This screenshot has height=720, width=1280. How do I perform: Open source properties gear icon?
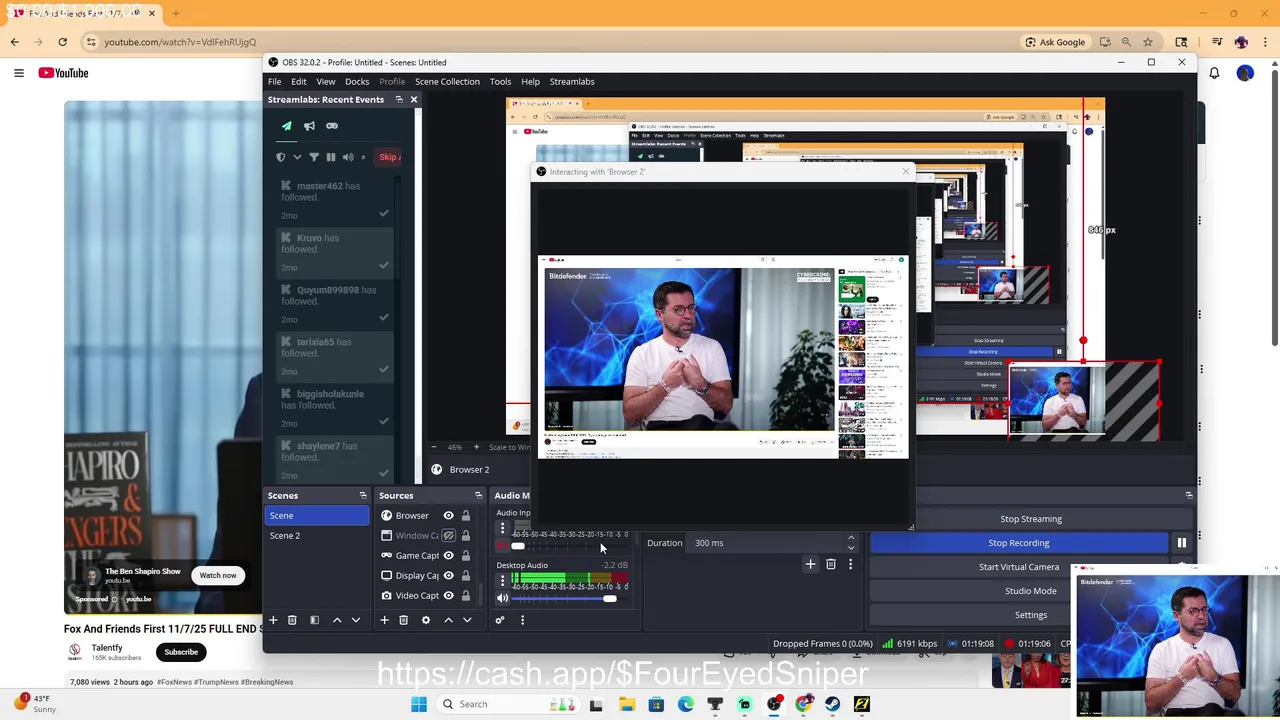425,620
